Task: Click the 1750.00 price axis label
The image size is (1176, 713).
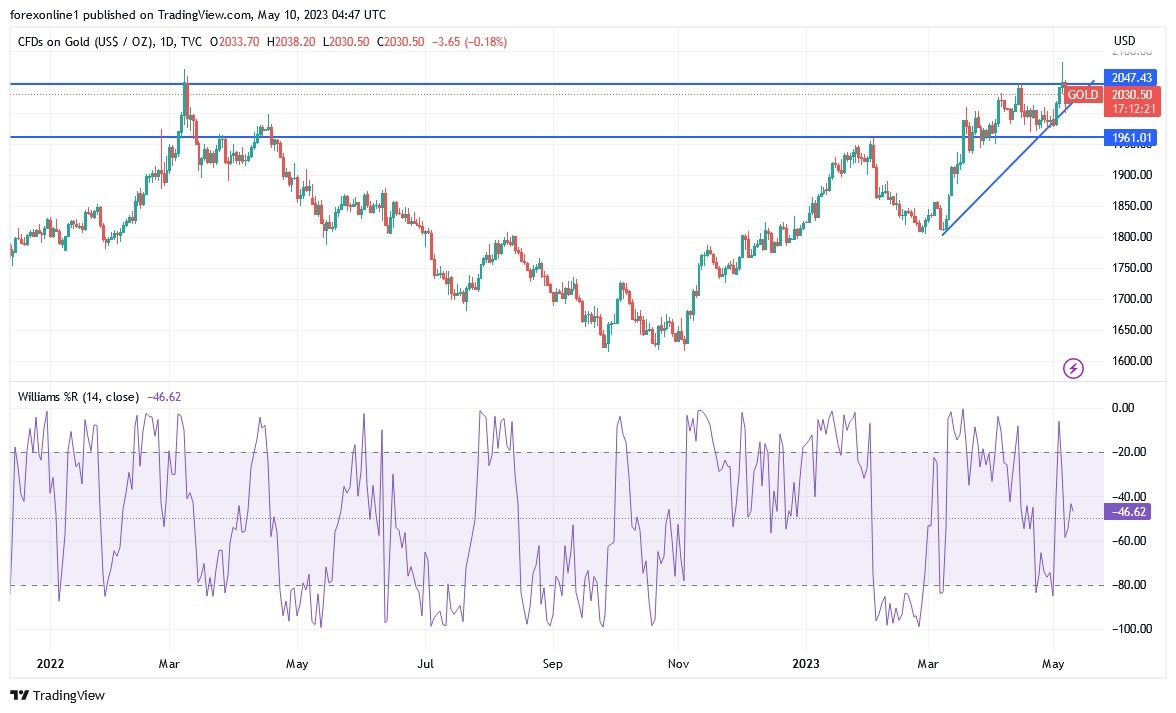Action: click(x=1132, y=268)
